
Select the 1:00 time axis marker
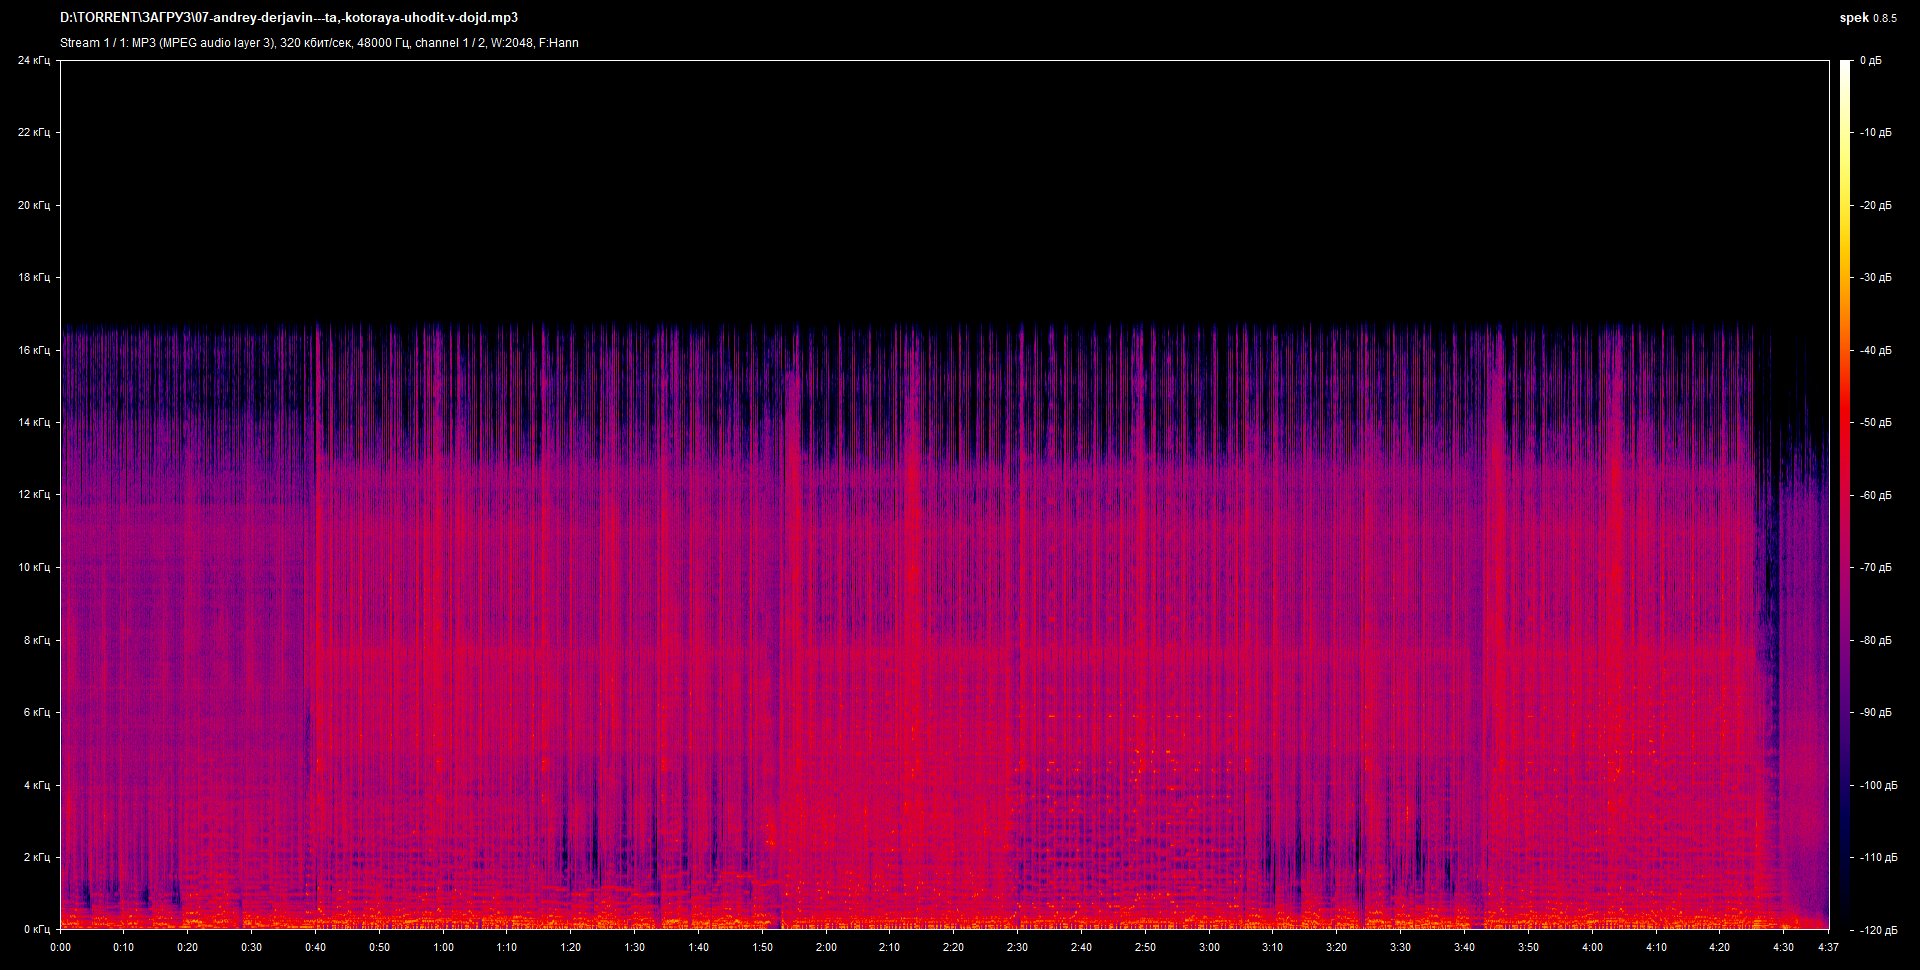443,947
